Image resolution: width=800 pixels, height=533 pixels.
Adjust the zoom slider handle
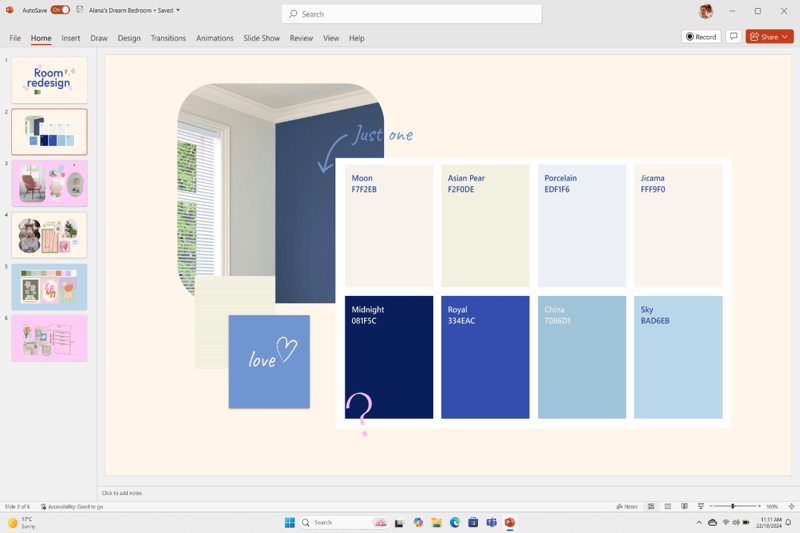732,507
